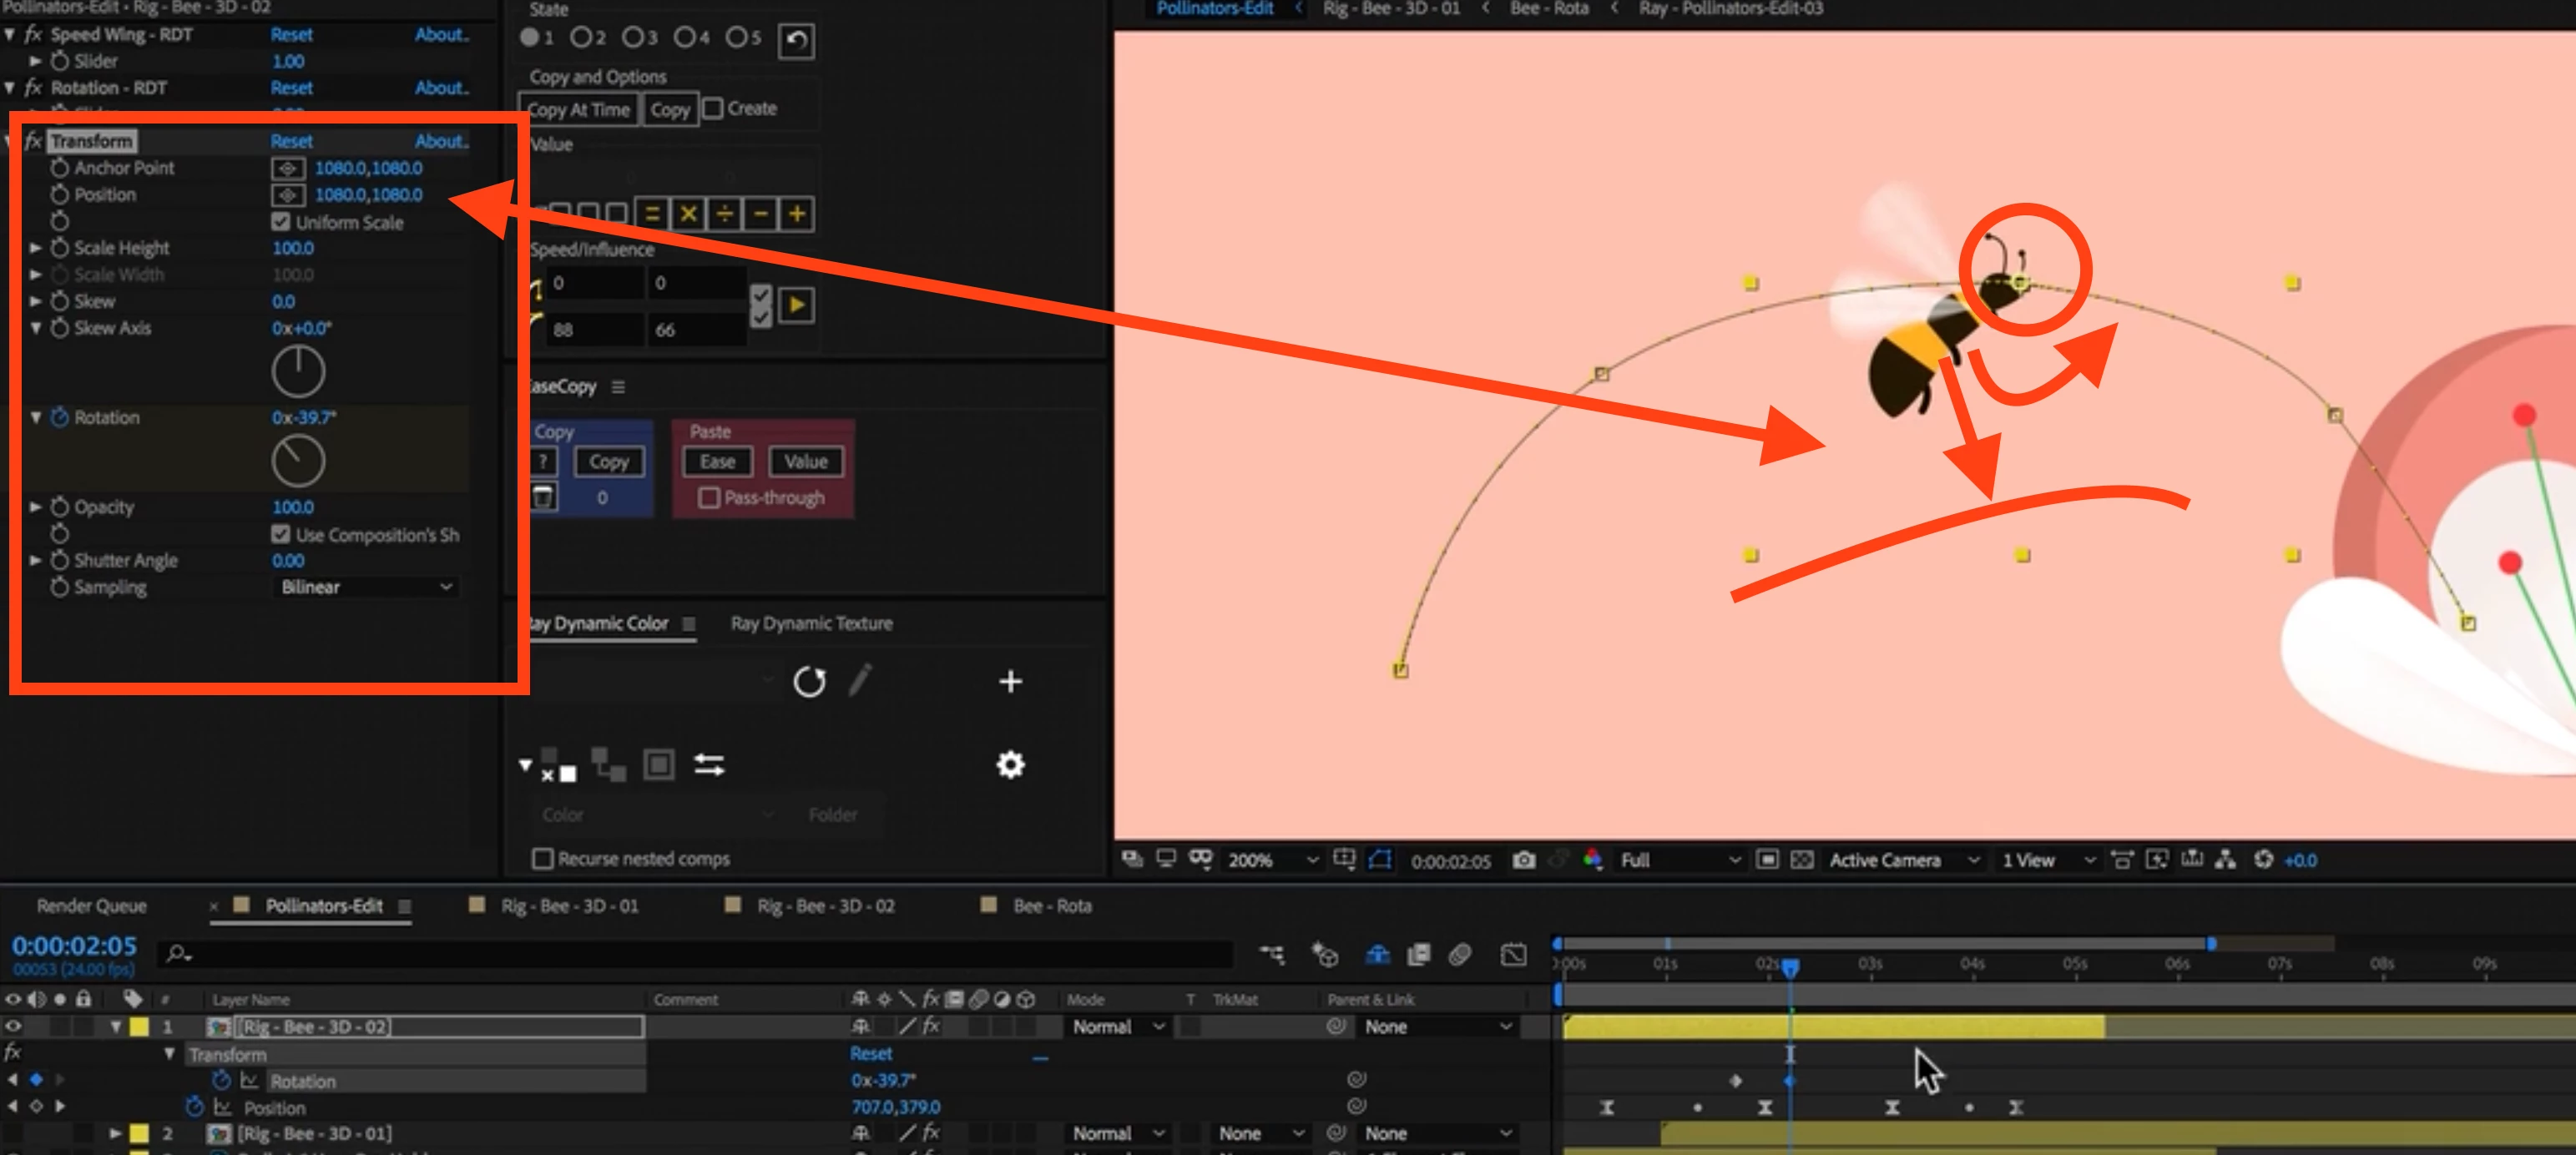Viewport: 2576px width, 1155px height.
Task: Add a new palette with plus icon
Action: [x=1010, y=682]
